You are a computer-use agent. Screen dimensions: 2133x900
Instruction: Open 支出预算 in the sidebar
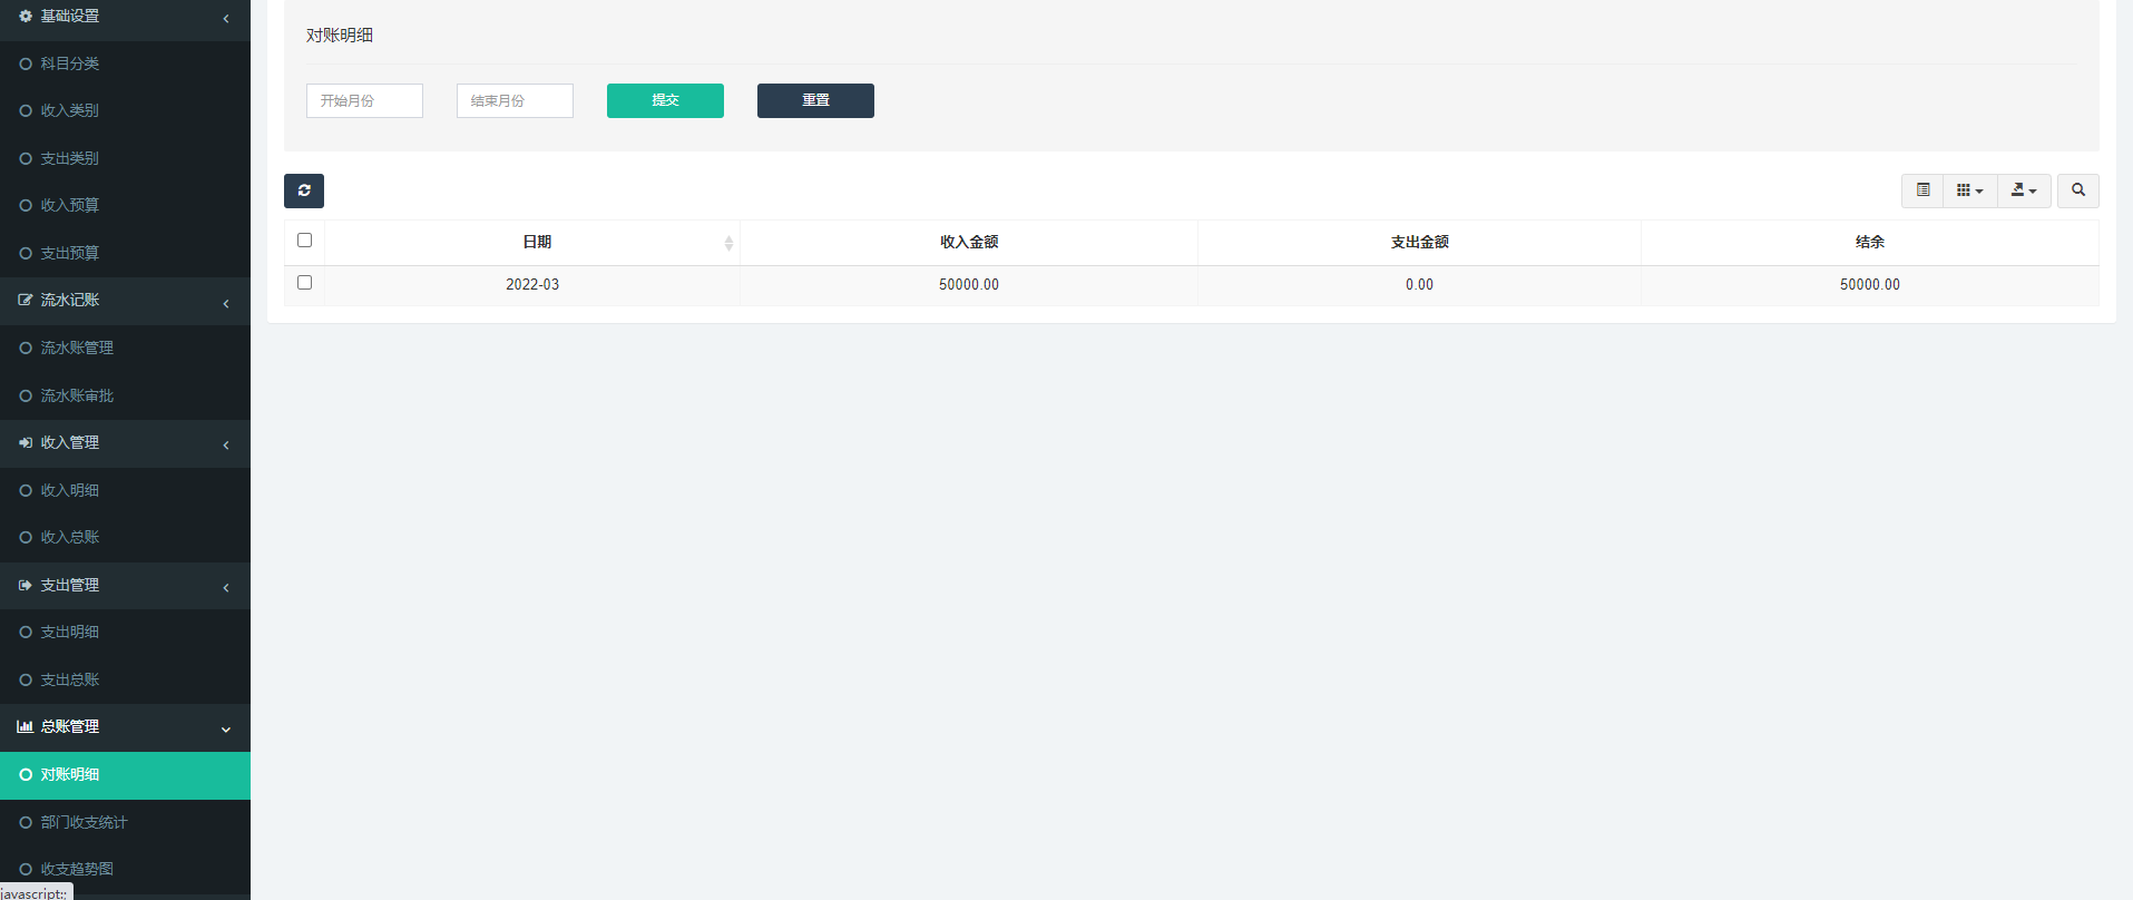pos(125,253)
